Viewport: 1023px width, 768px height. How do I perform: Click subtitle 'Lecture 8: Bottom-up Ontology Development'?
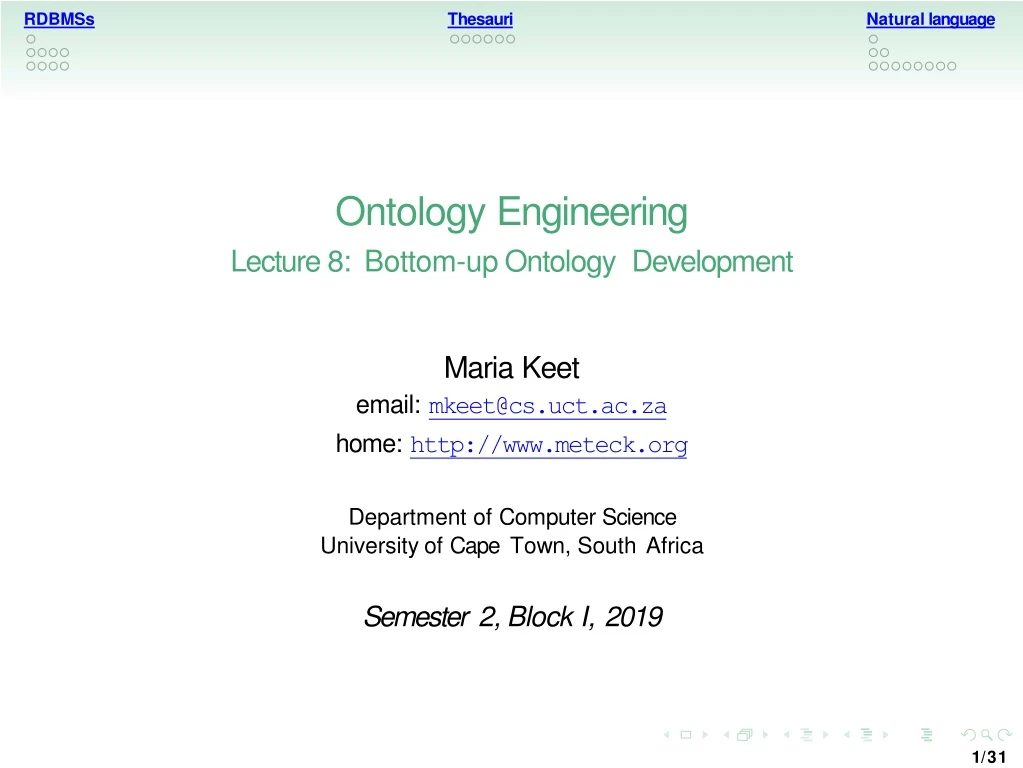pos(512,262)
